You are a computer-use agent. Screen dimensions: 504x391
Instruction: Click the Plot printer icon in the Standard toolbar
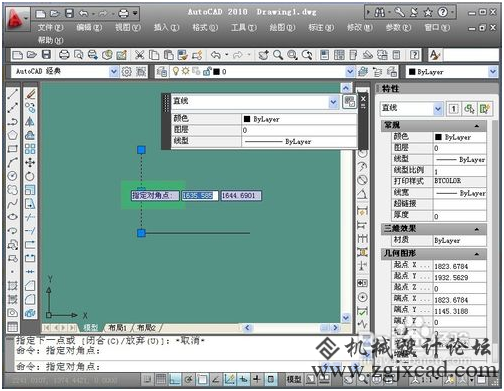click(x=64, y=55)
